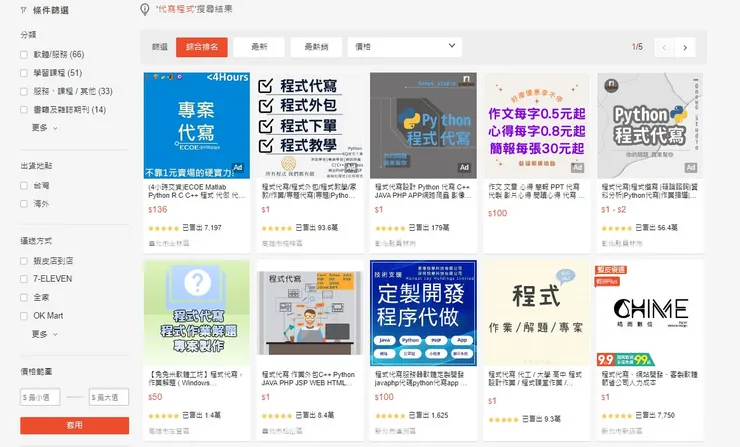Open the programmer-at-desk 程式代寫 product image

pyautogui.click(x=310, y=313)
